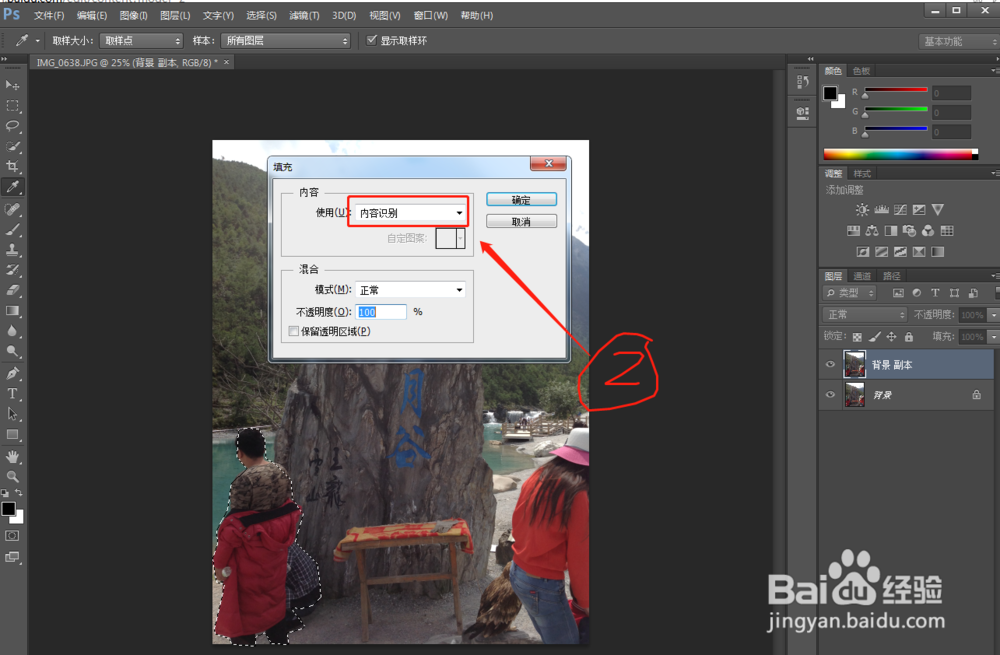Select the Path Selection tool
This screenshot has width=1000, height=655.
[x=12, y=414]
